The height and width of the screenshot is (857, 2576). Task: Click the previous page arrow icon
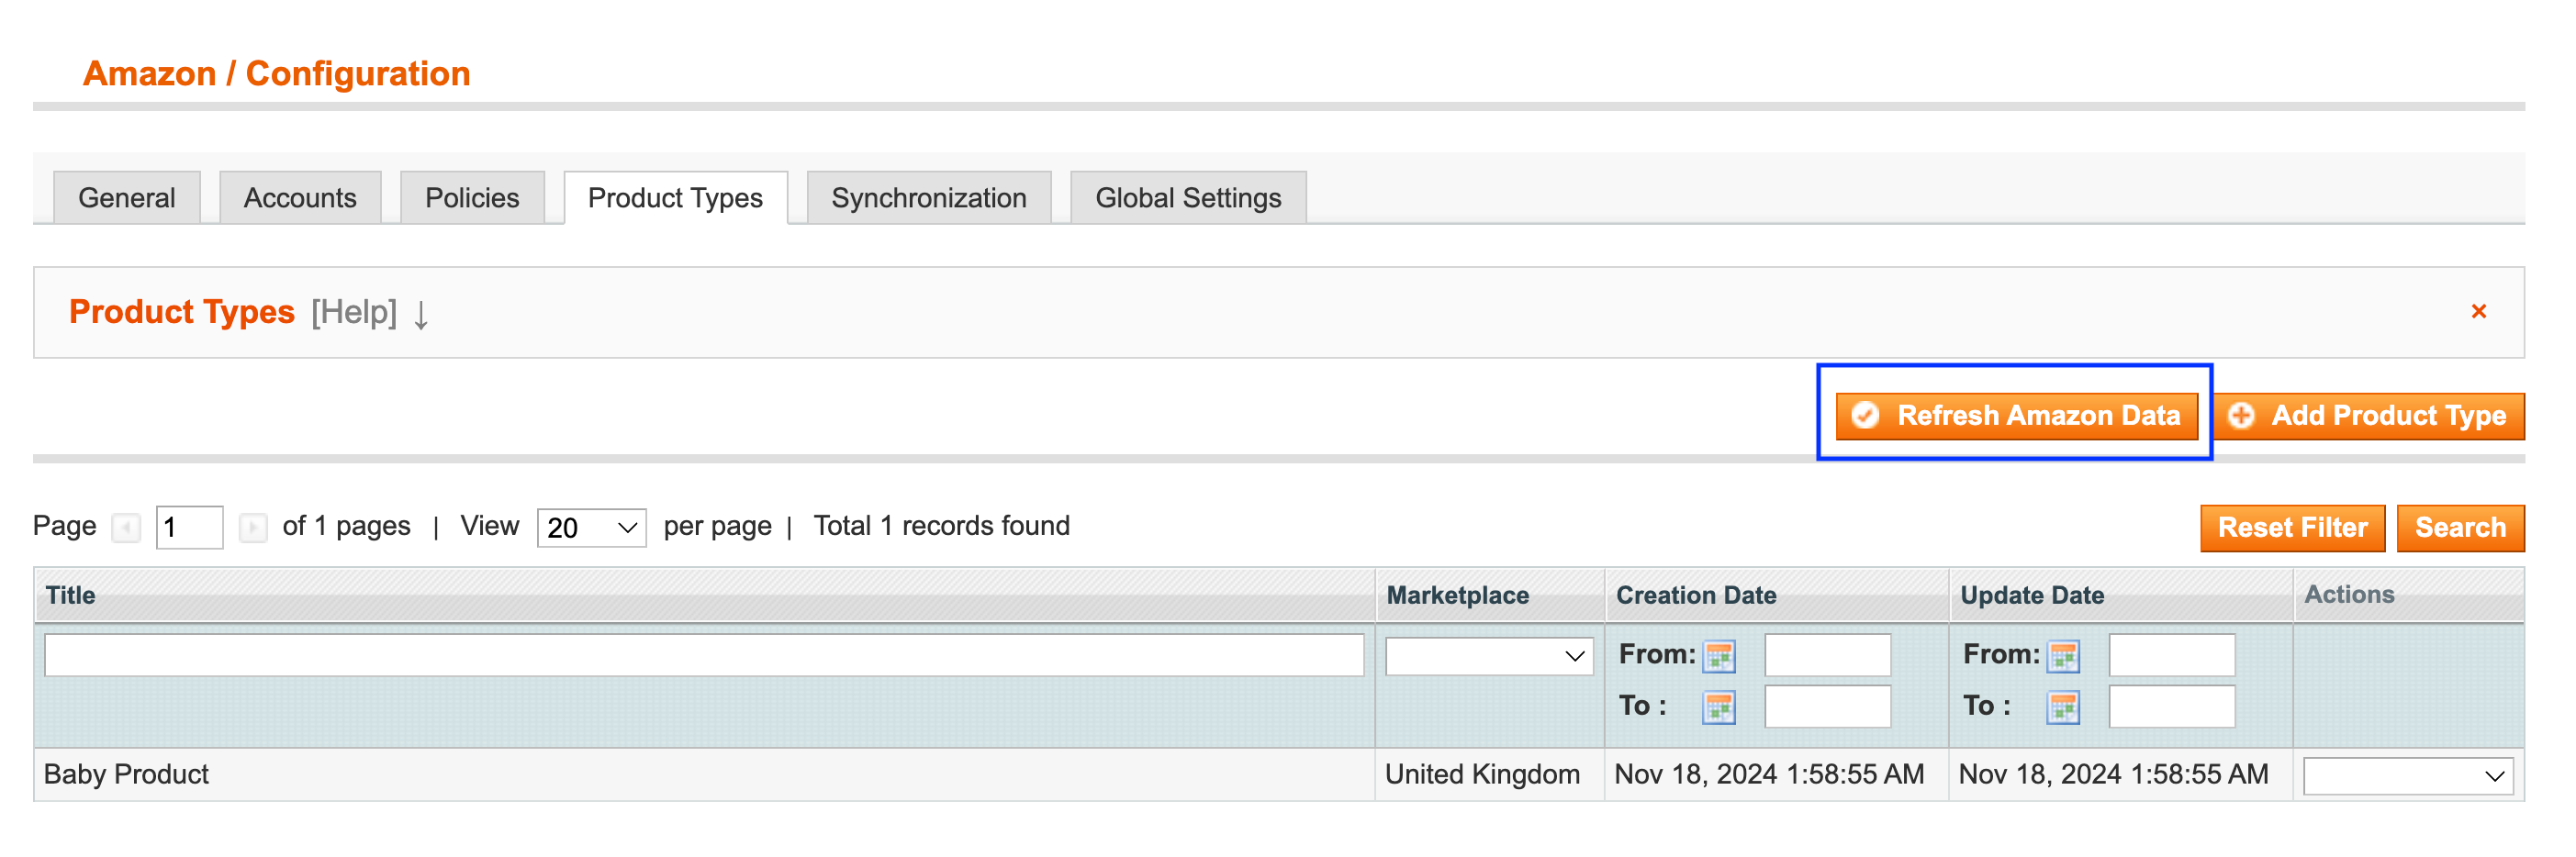point(126,527)
